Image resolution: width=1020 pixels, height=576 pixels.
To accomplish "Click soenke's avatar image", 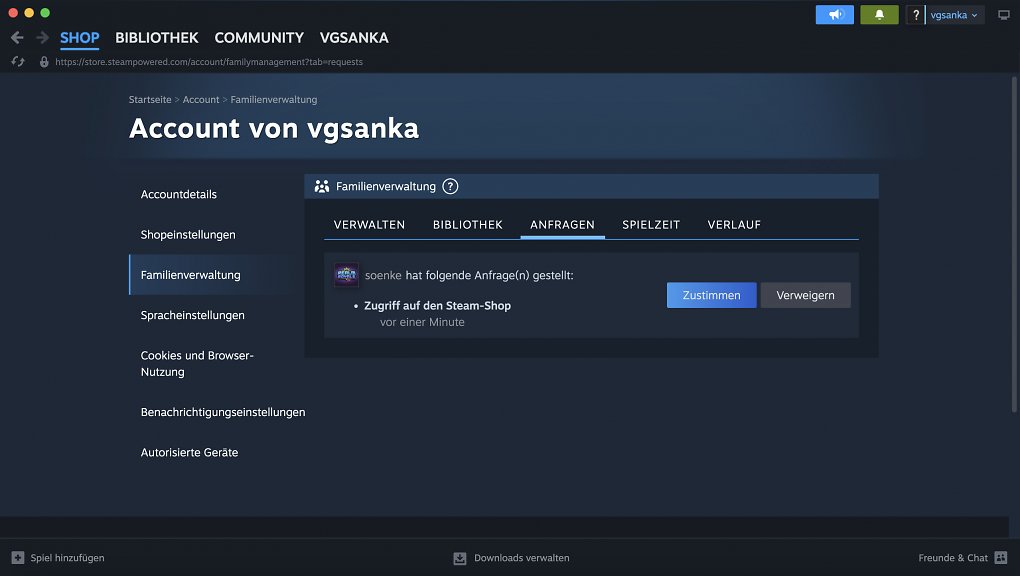I will click(x=346, y=275).
